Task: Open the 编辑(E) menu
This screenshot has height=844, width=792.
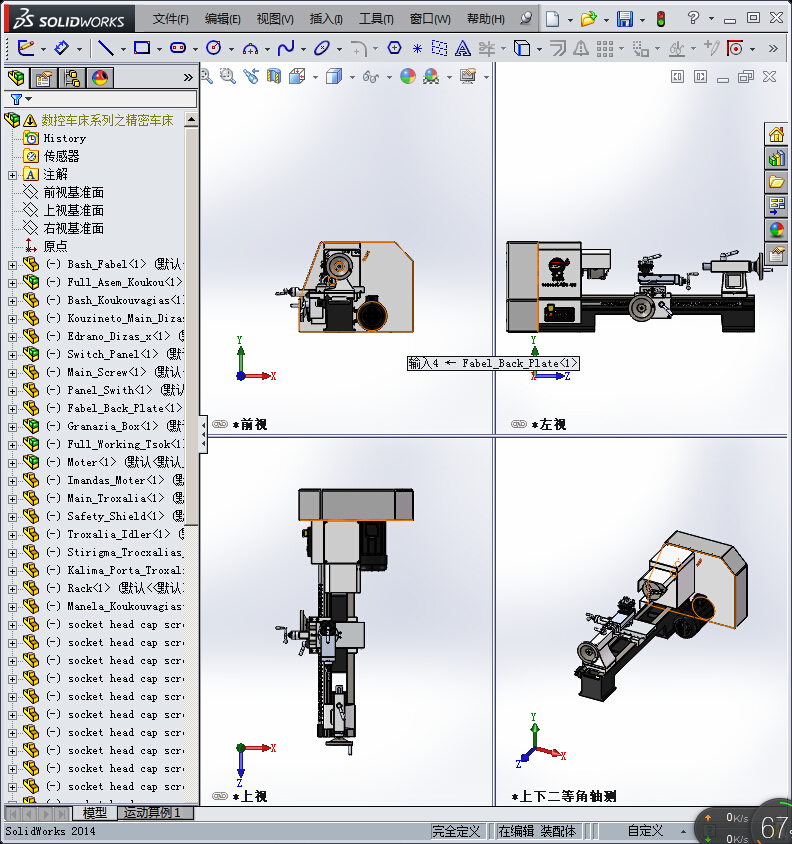Action: click(x=222, y=19)
